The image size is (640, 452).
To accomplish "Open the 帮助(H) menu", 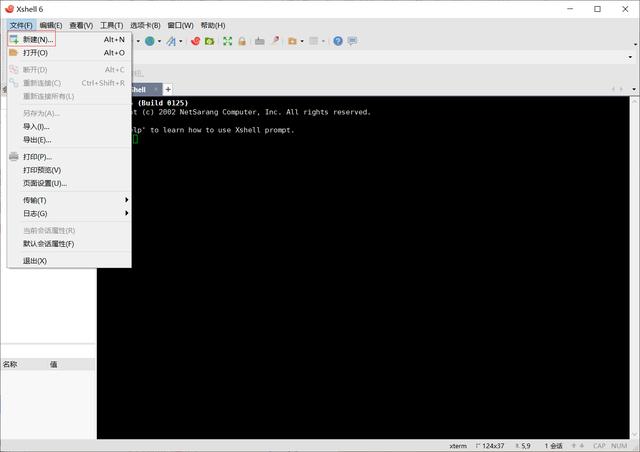I will tap(213, 25).
